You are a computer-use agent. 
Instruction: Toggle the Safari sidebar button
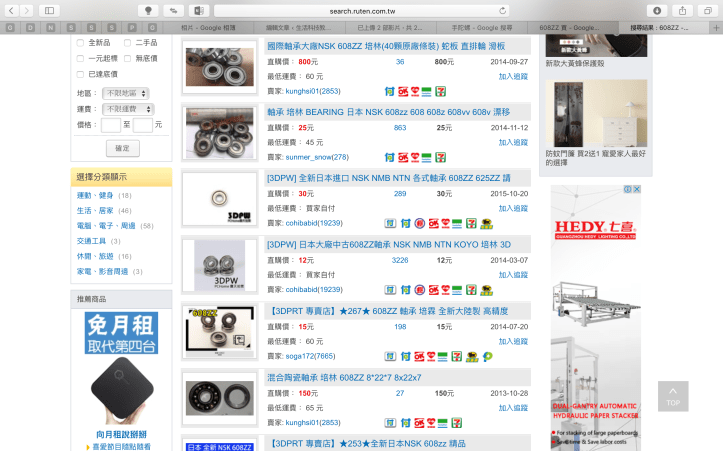tap(49, 10)
